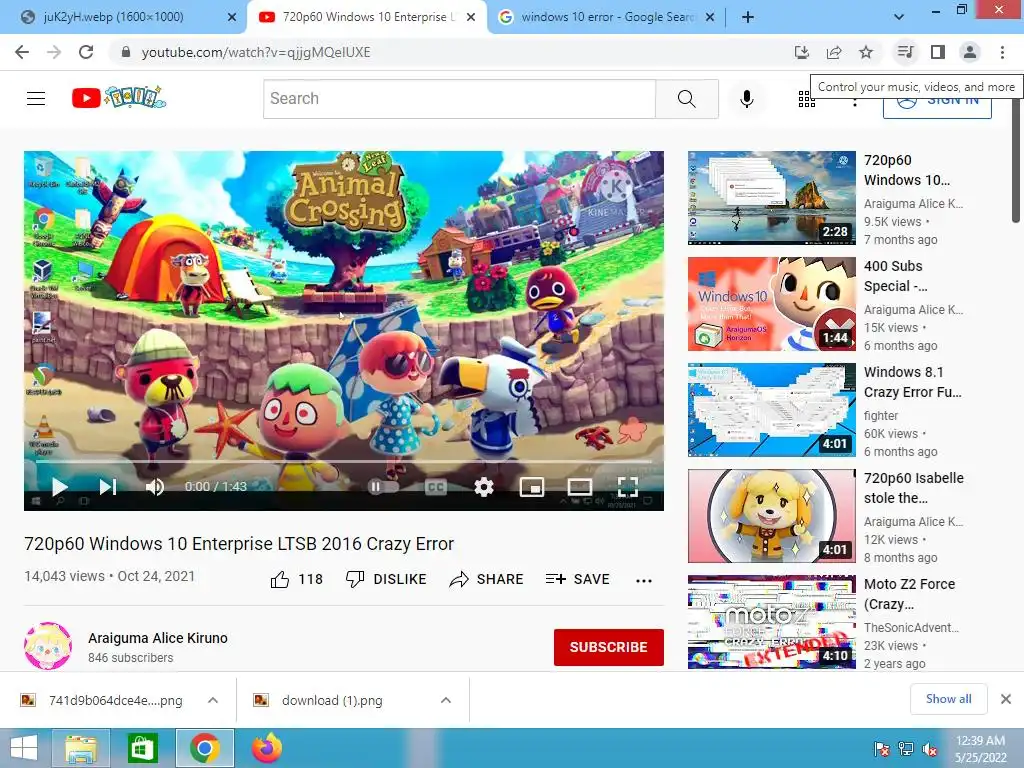Open Windows 8.1 Crazy Error video title
Viewport: 1024px width, 768px height.
coord(912,382)
